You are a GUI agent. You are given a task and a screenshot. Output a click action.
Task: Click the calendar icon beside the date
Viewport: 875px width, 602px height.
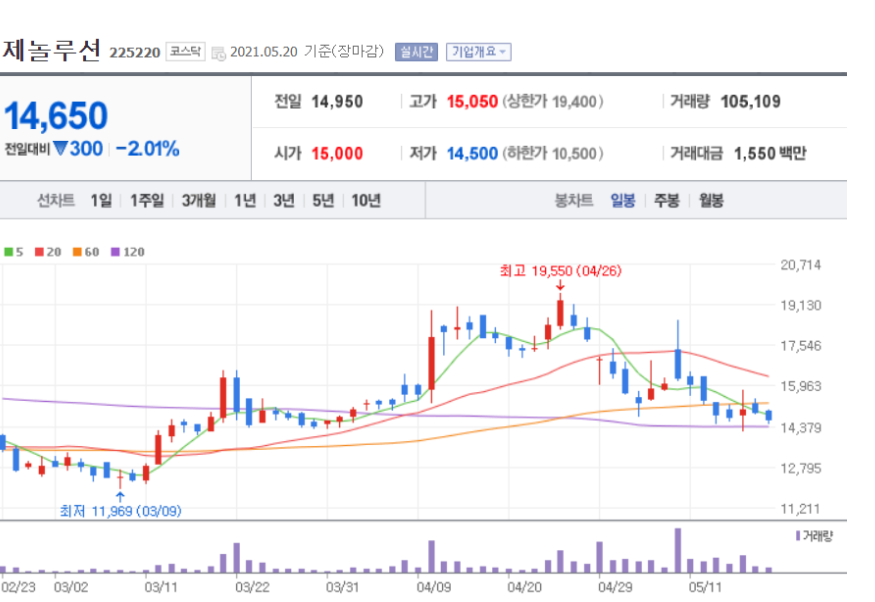219,53
